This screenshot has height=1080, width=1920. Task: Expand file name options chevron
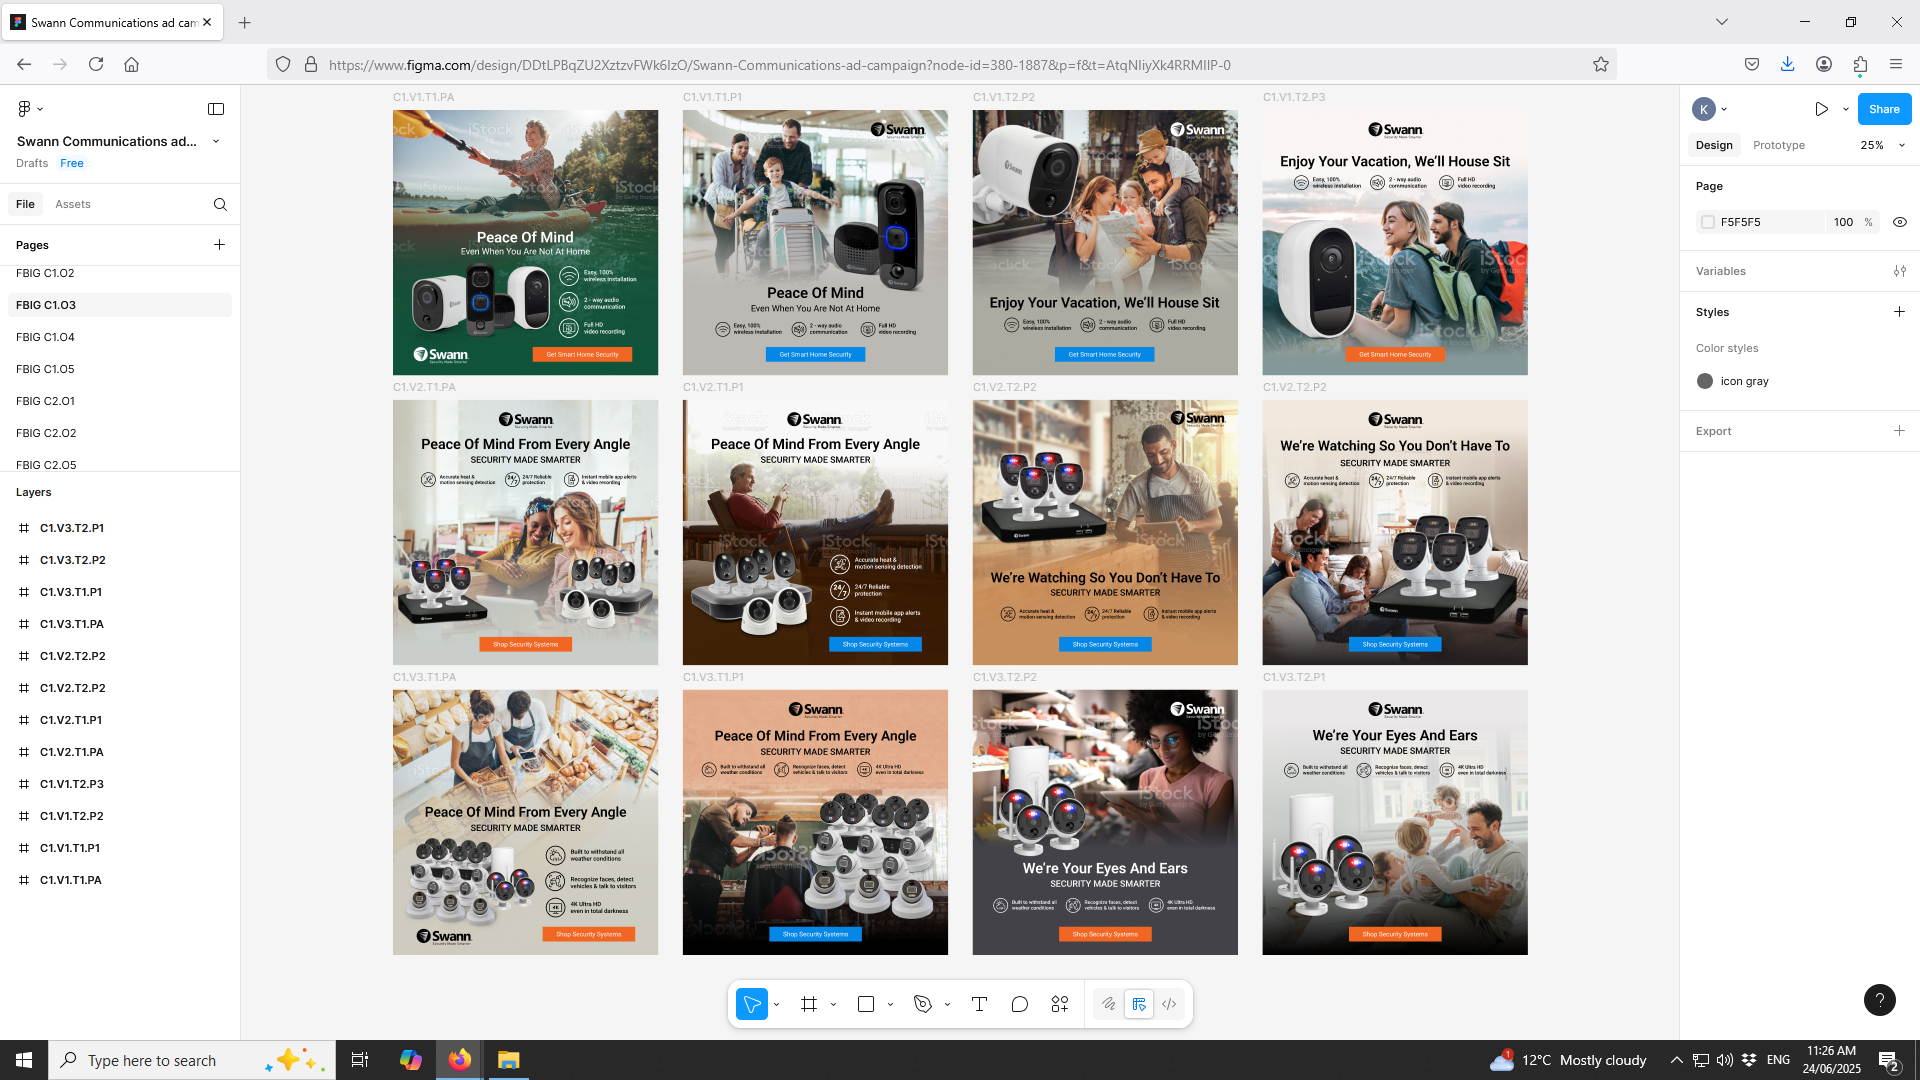pyautogui.click(x=216, y=141)
